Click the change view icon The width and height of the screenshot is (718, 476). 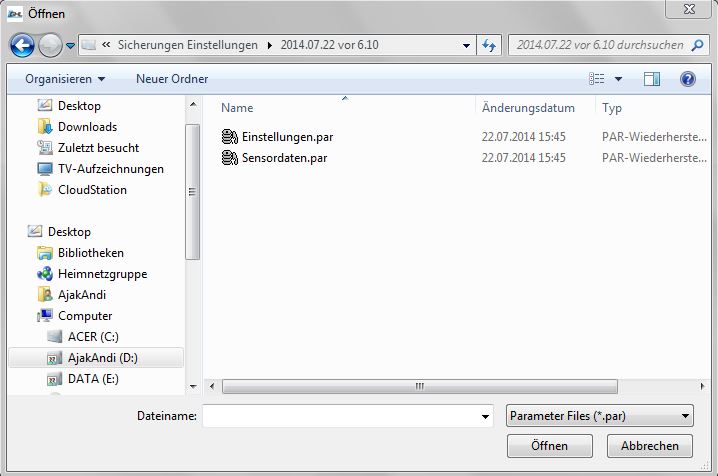(597, 79)
